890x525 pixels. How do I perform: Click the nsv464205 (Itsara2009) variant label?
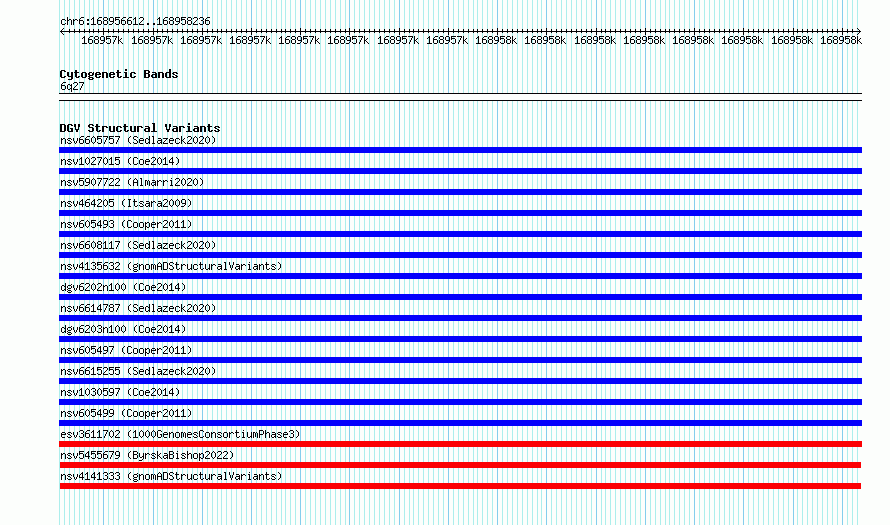[126, 203]
